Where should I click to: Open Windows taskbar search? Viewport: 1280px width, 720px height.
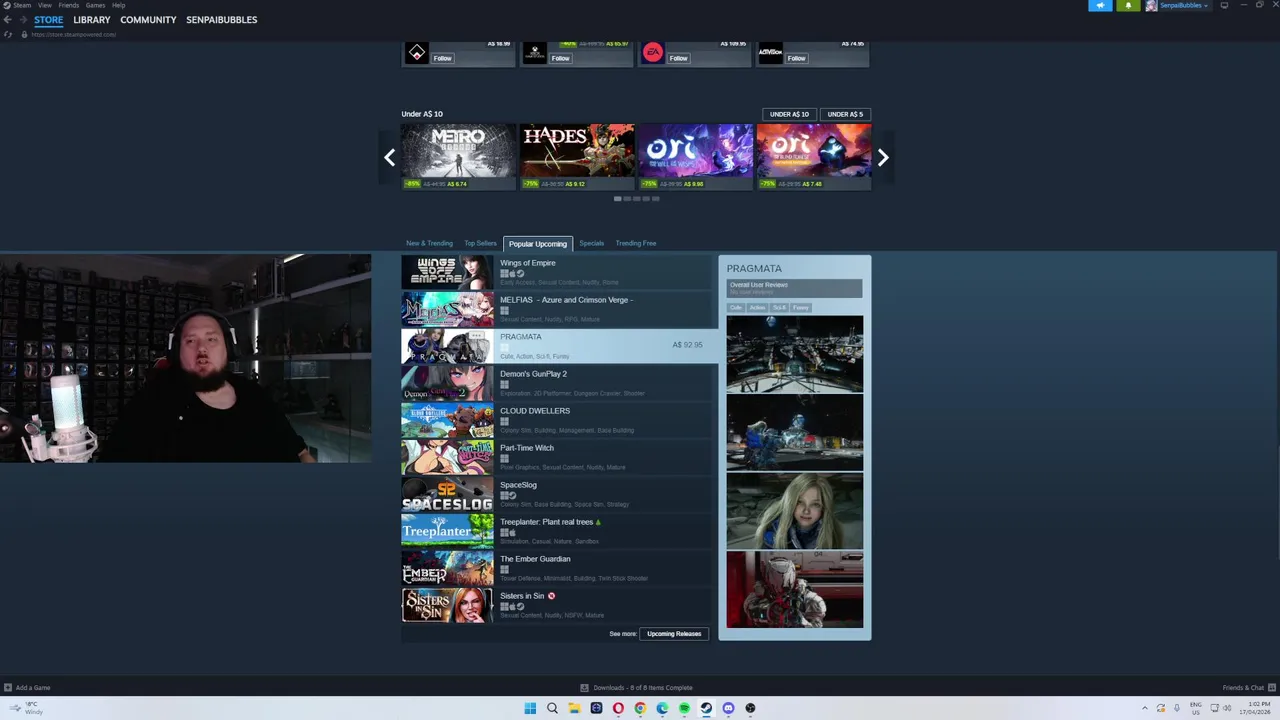(552, 708)
